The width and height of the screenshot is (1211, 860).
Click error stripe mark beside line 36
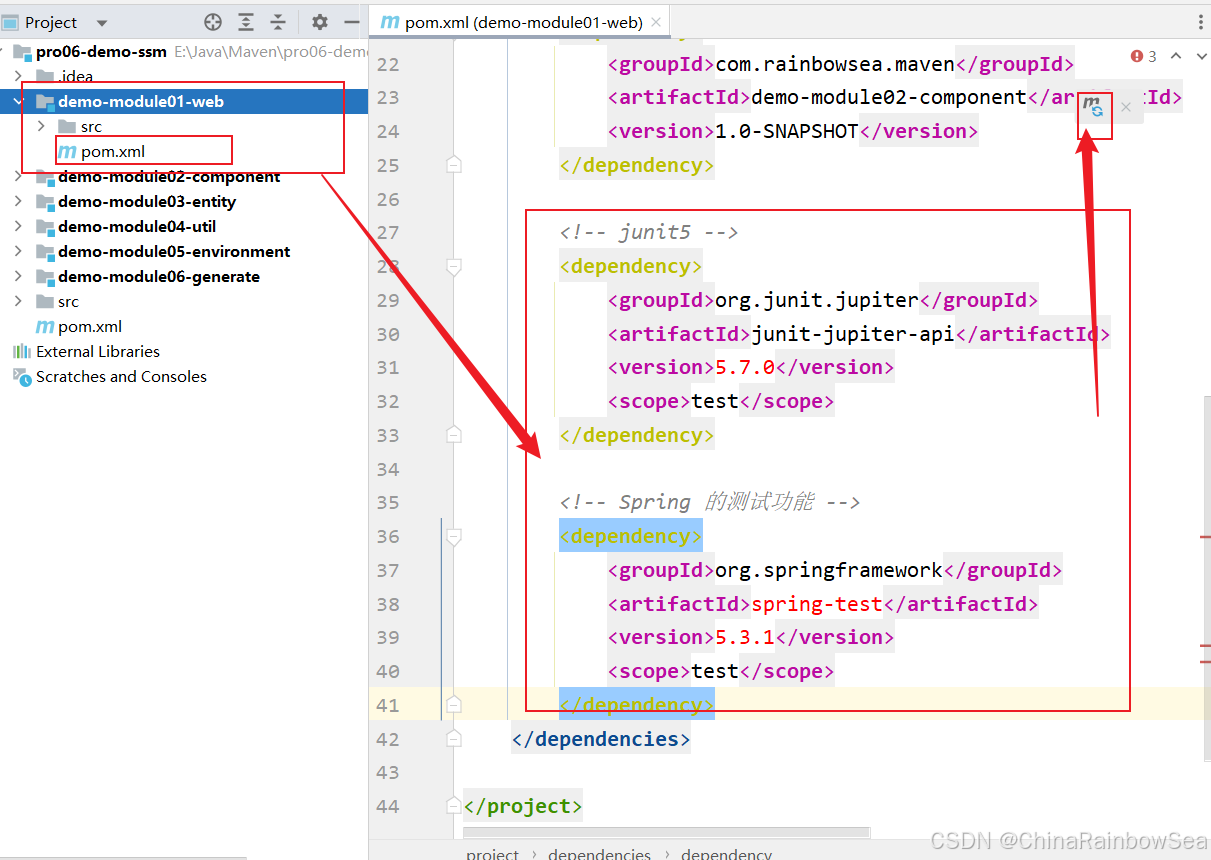point(1205,537)
